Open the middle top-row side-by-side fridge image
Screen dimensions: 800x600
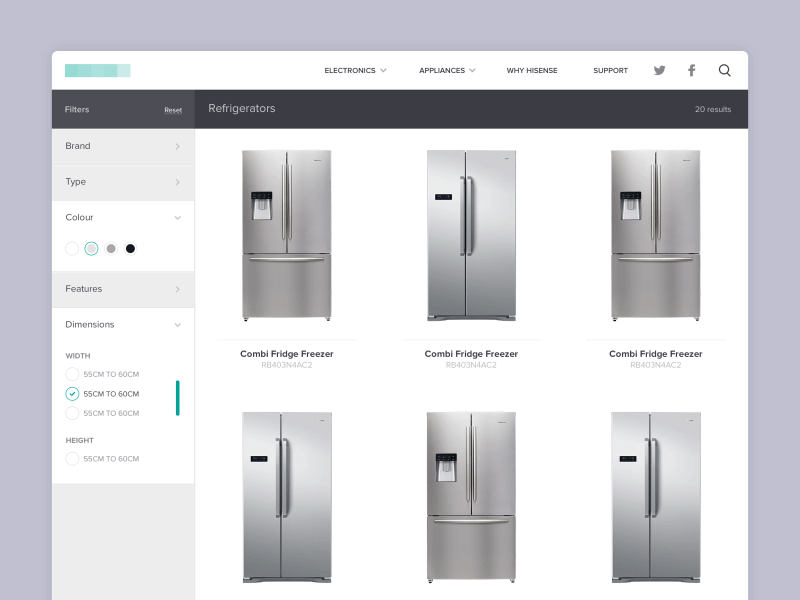471,235
